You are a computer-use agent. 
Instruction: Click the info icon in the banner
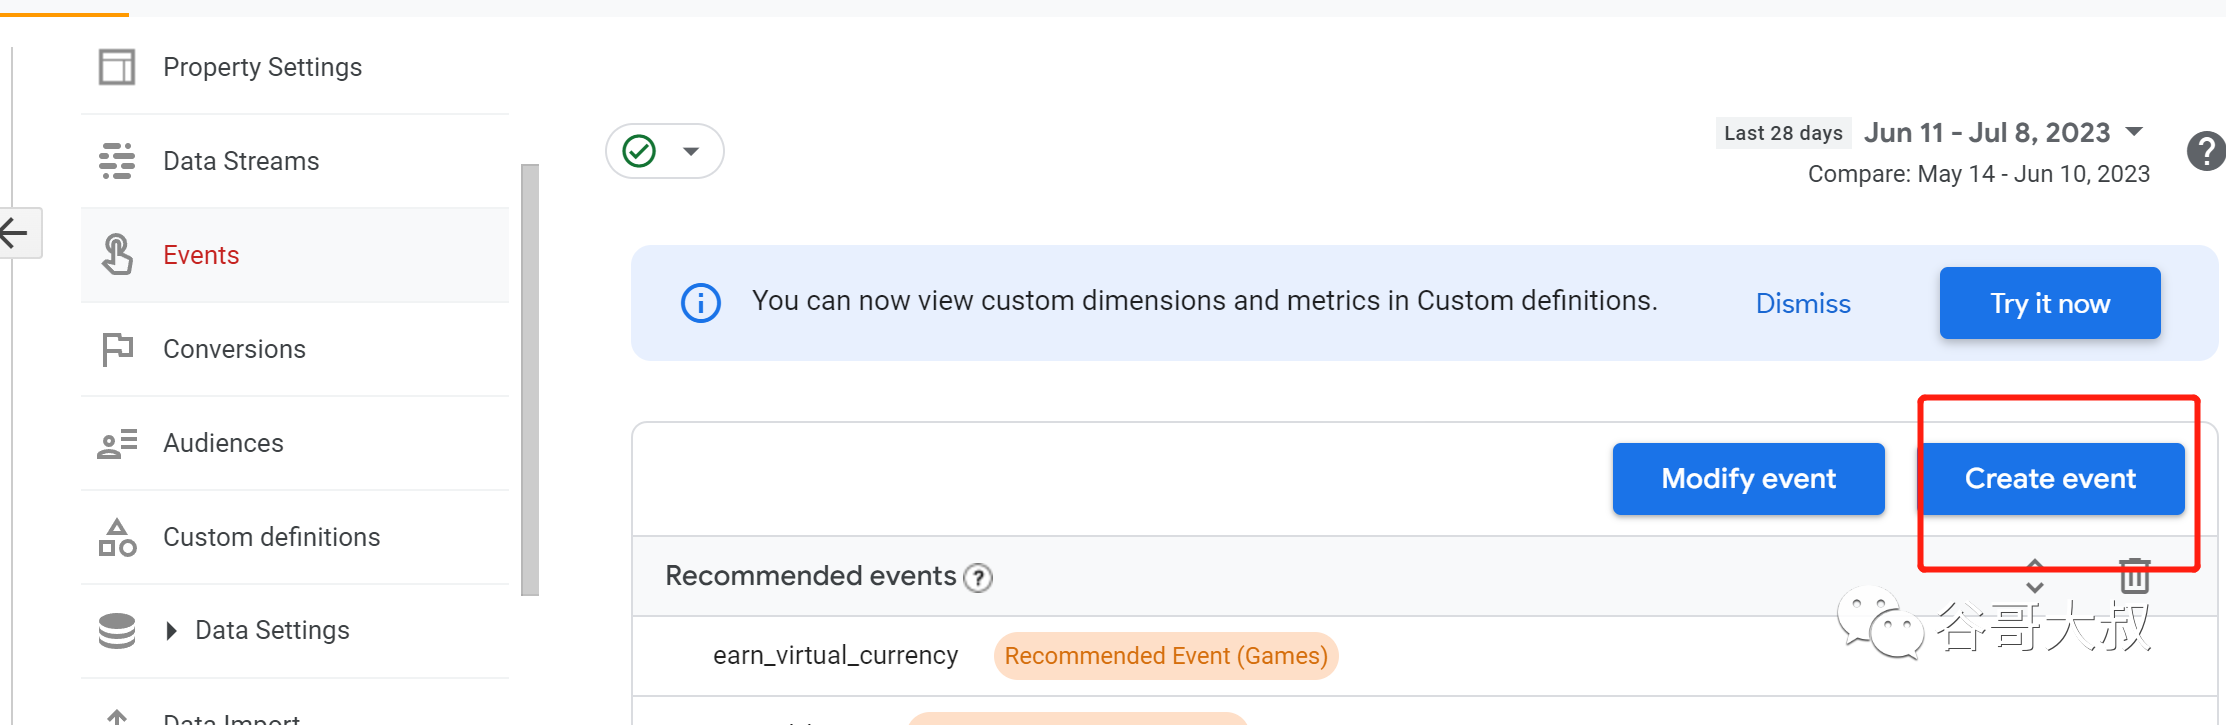700,302
